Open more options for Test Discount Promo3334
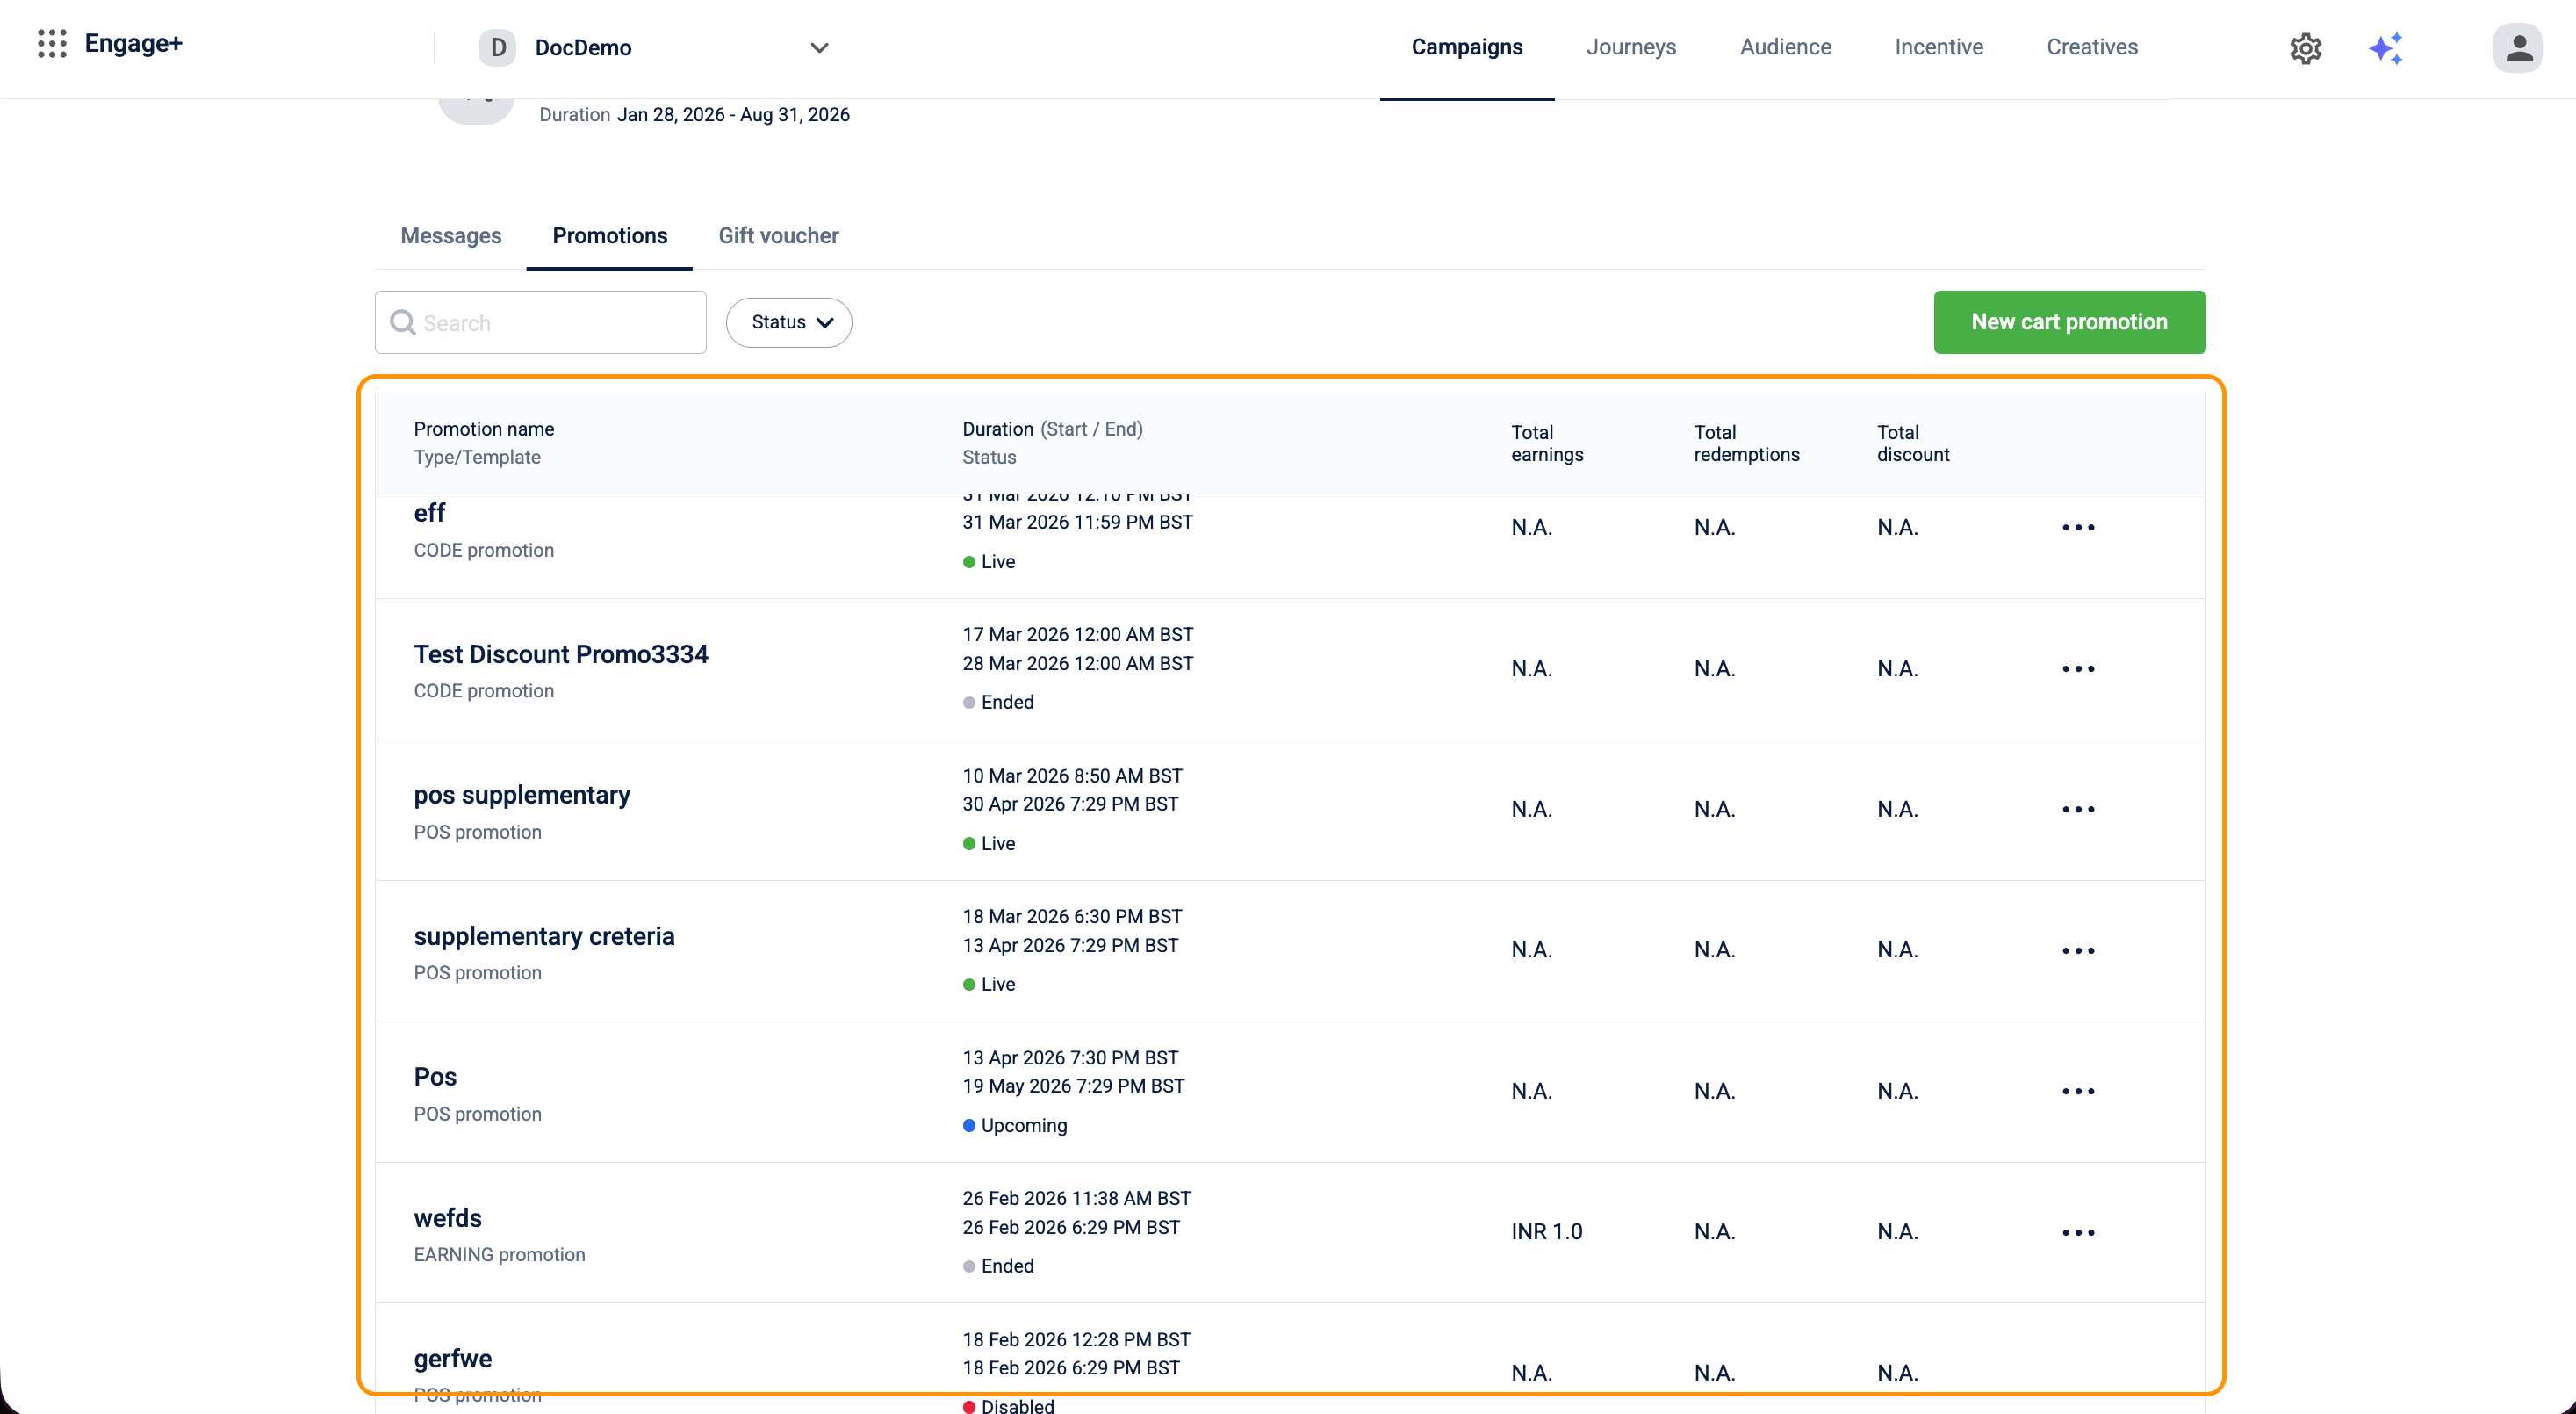The image size is (2576, 1414). [2078, 668]
